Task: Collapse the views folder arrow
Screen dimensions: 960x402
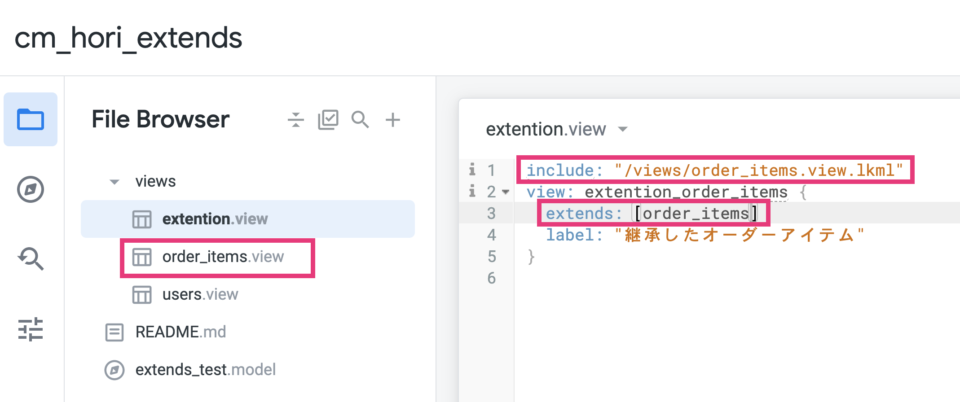Action: pos(114,182)
